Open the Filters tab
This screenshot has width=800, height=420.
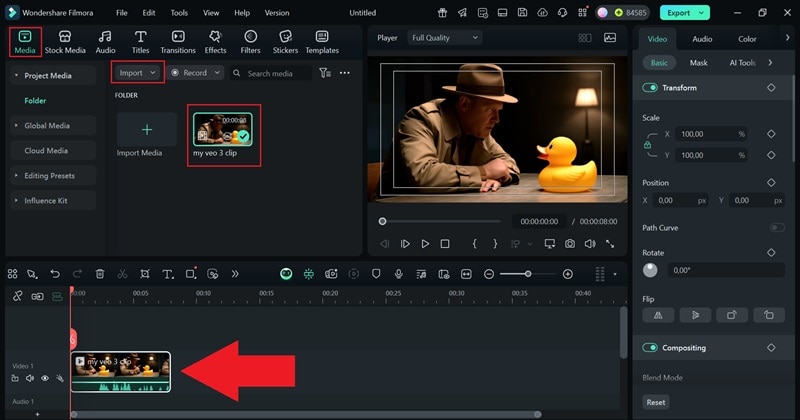coord(250,42)
